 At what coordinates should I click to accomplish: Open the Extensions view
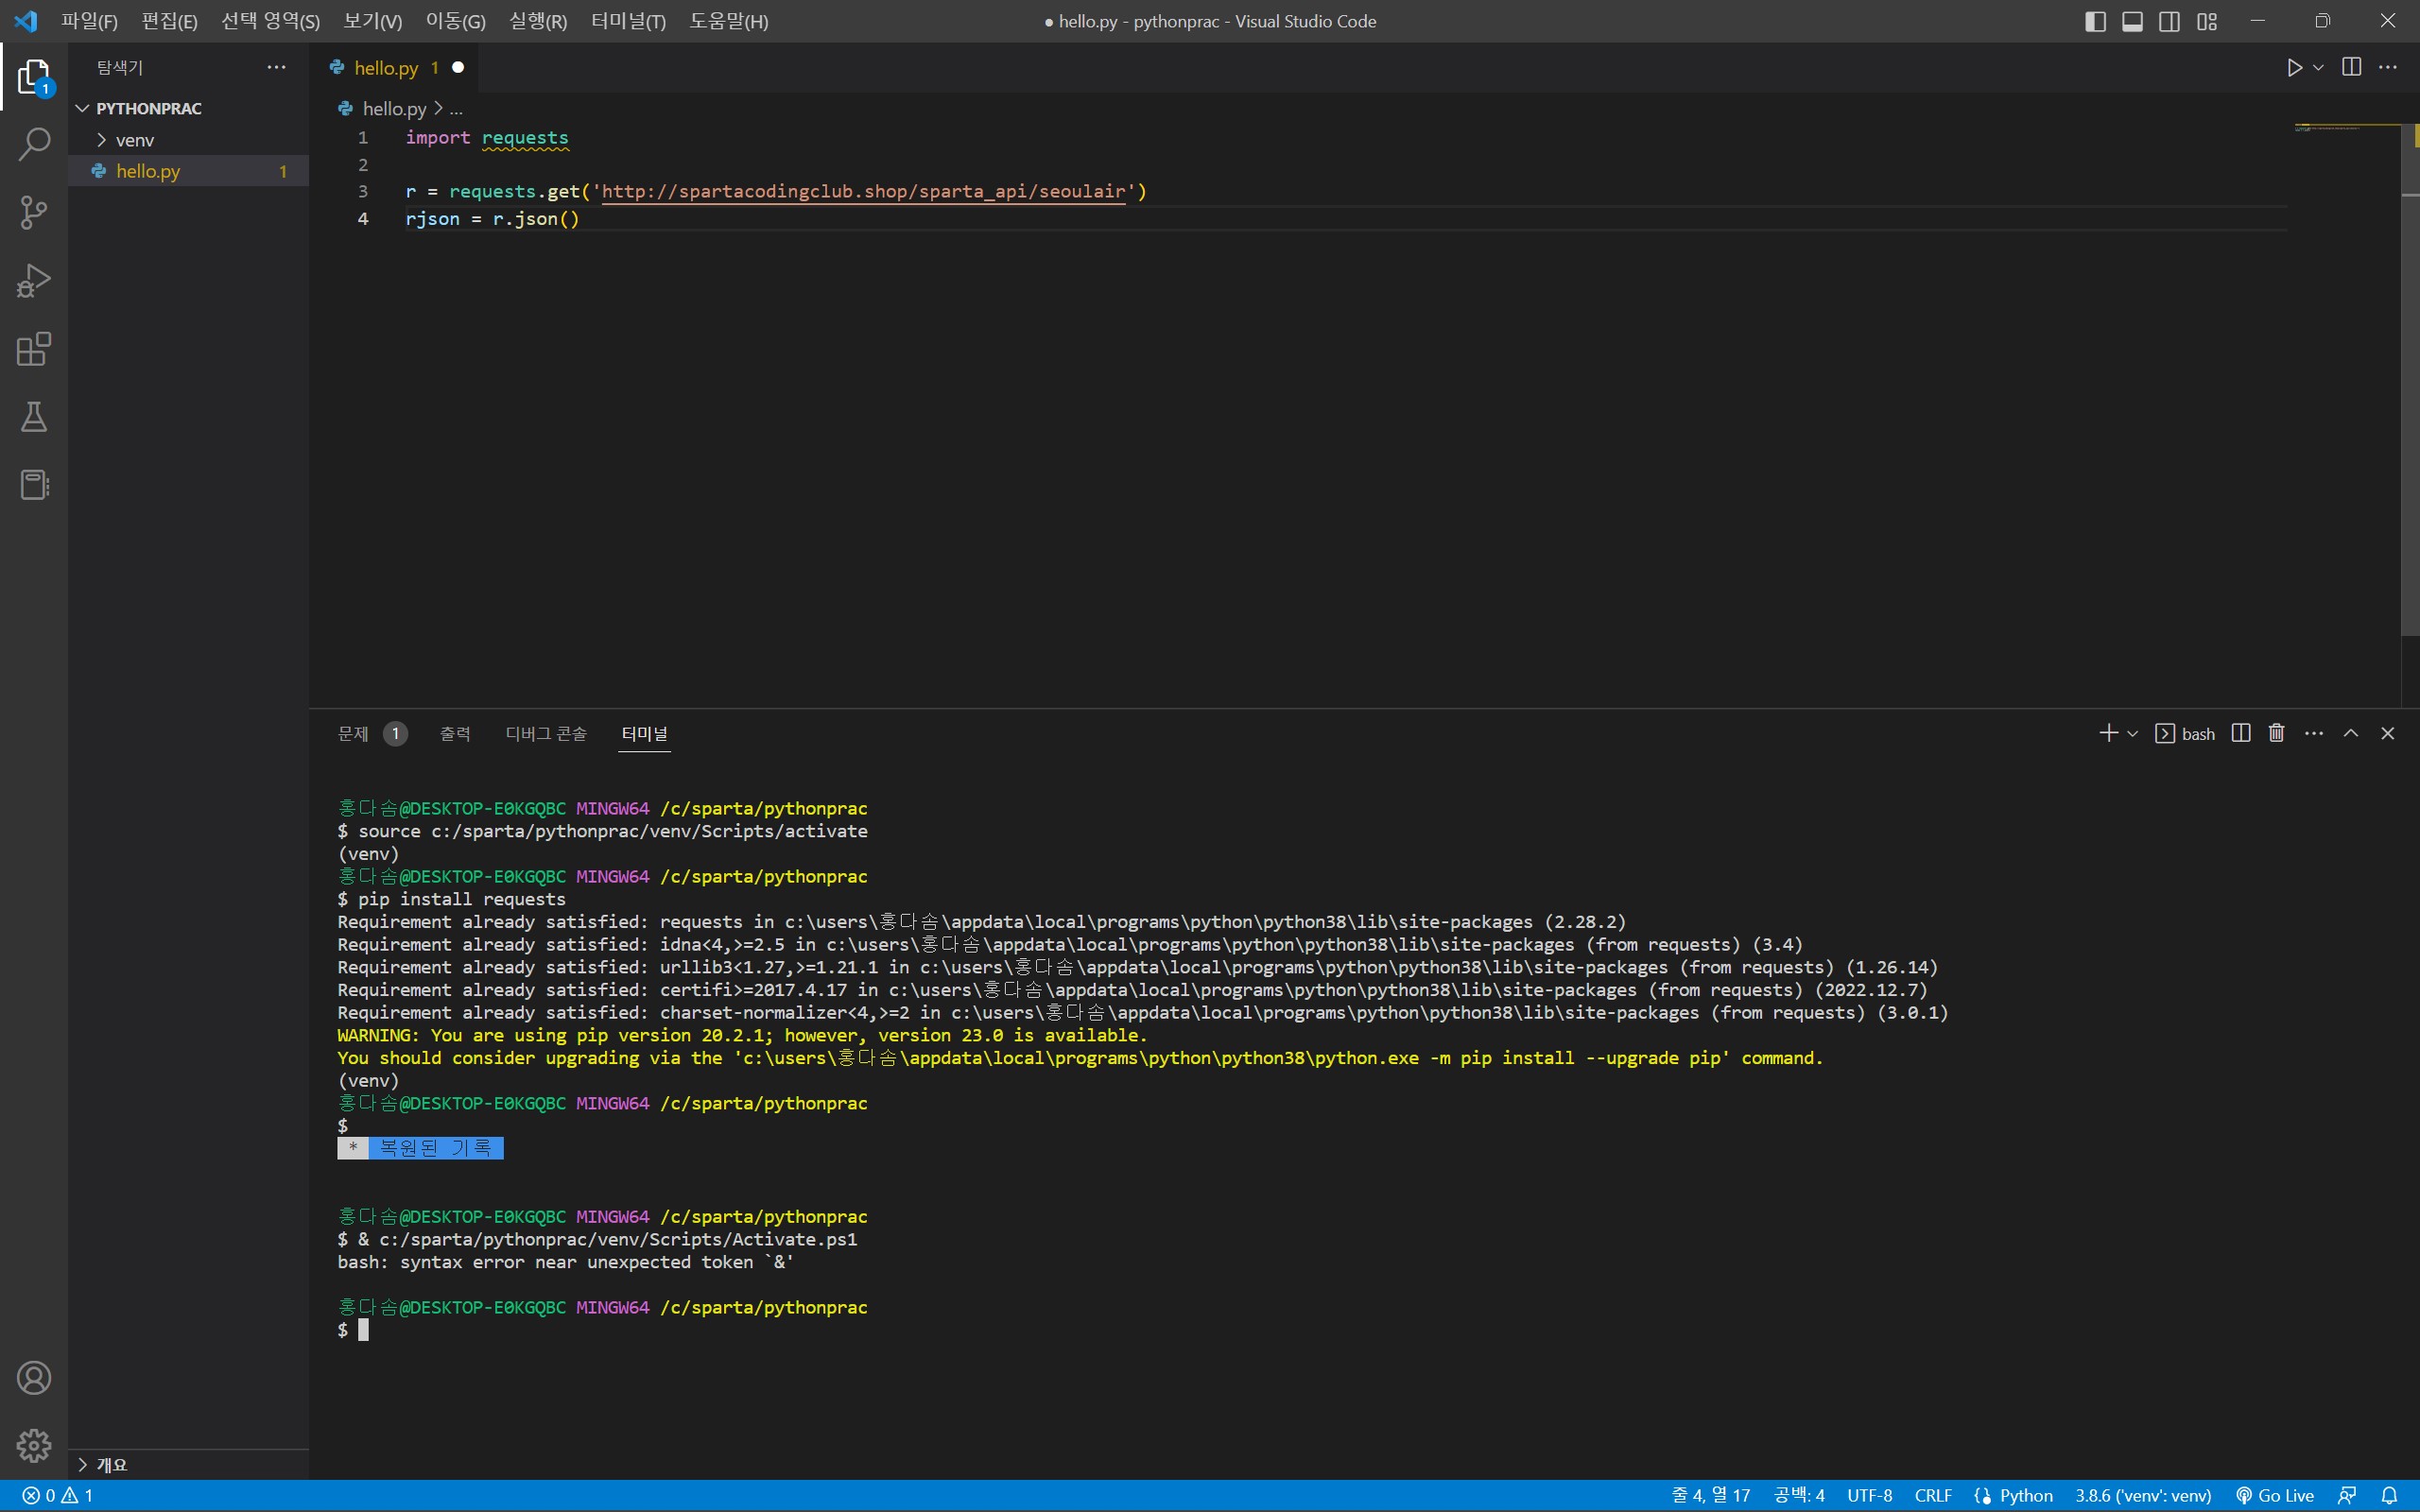click(34, 349)
